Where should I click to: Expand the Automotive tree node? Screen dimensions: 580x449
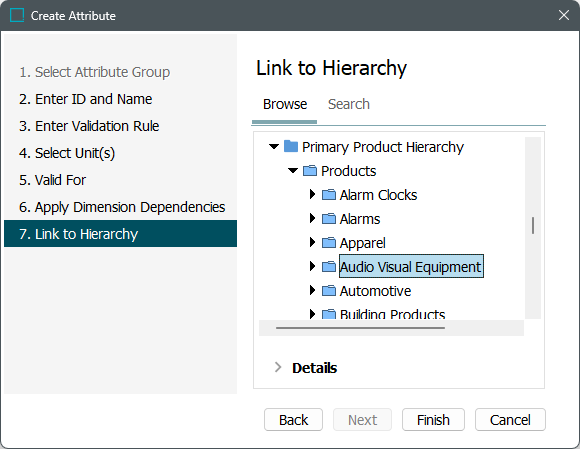coord(312,290)
